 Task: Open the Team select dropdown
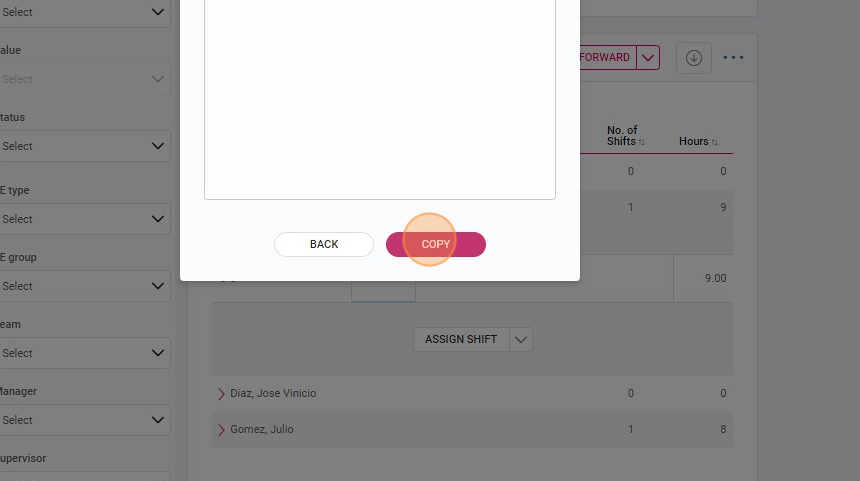83,353
